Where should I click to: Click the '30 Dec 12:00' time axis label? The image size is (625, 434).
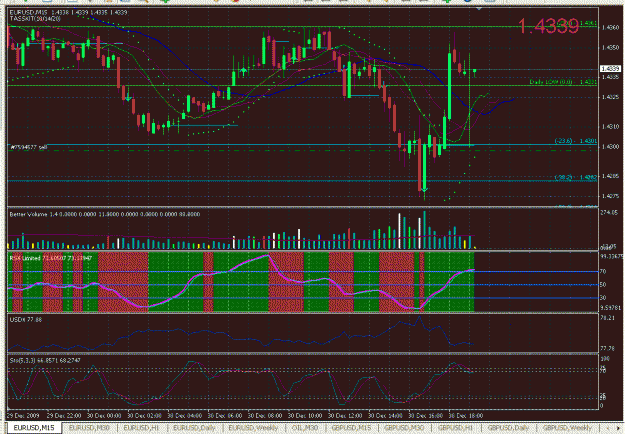(x=345, y=415)
